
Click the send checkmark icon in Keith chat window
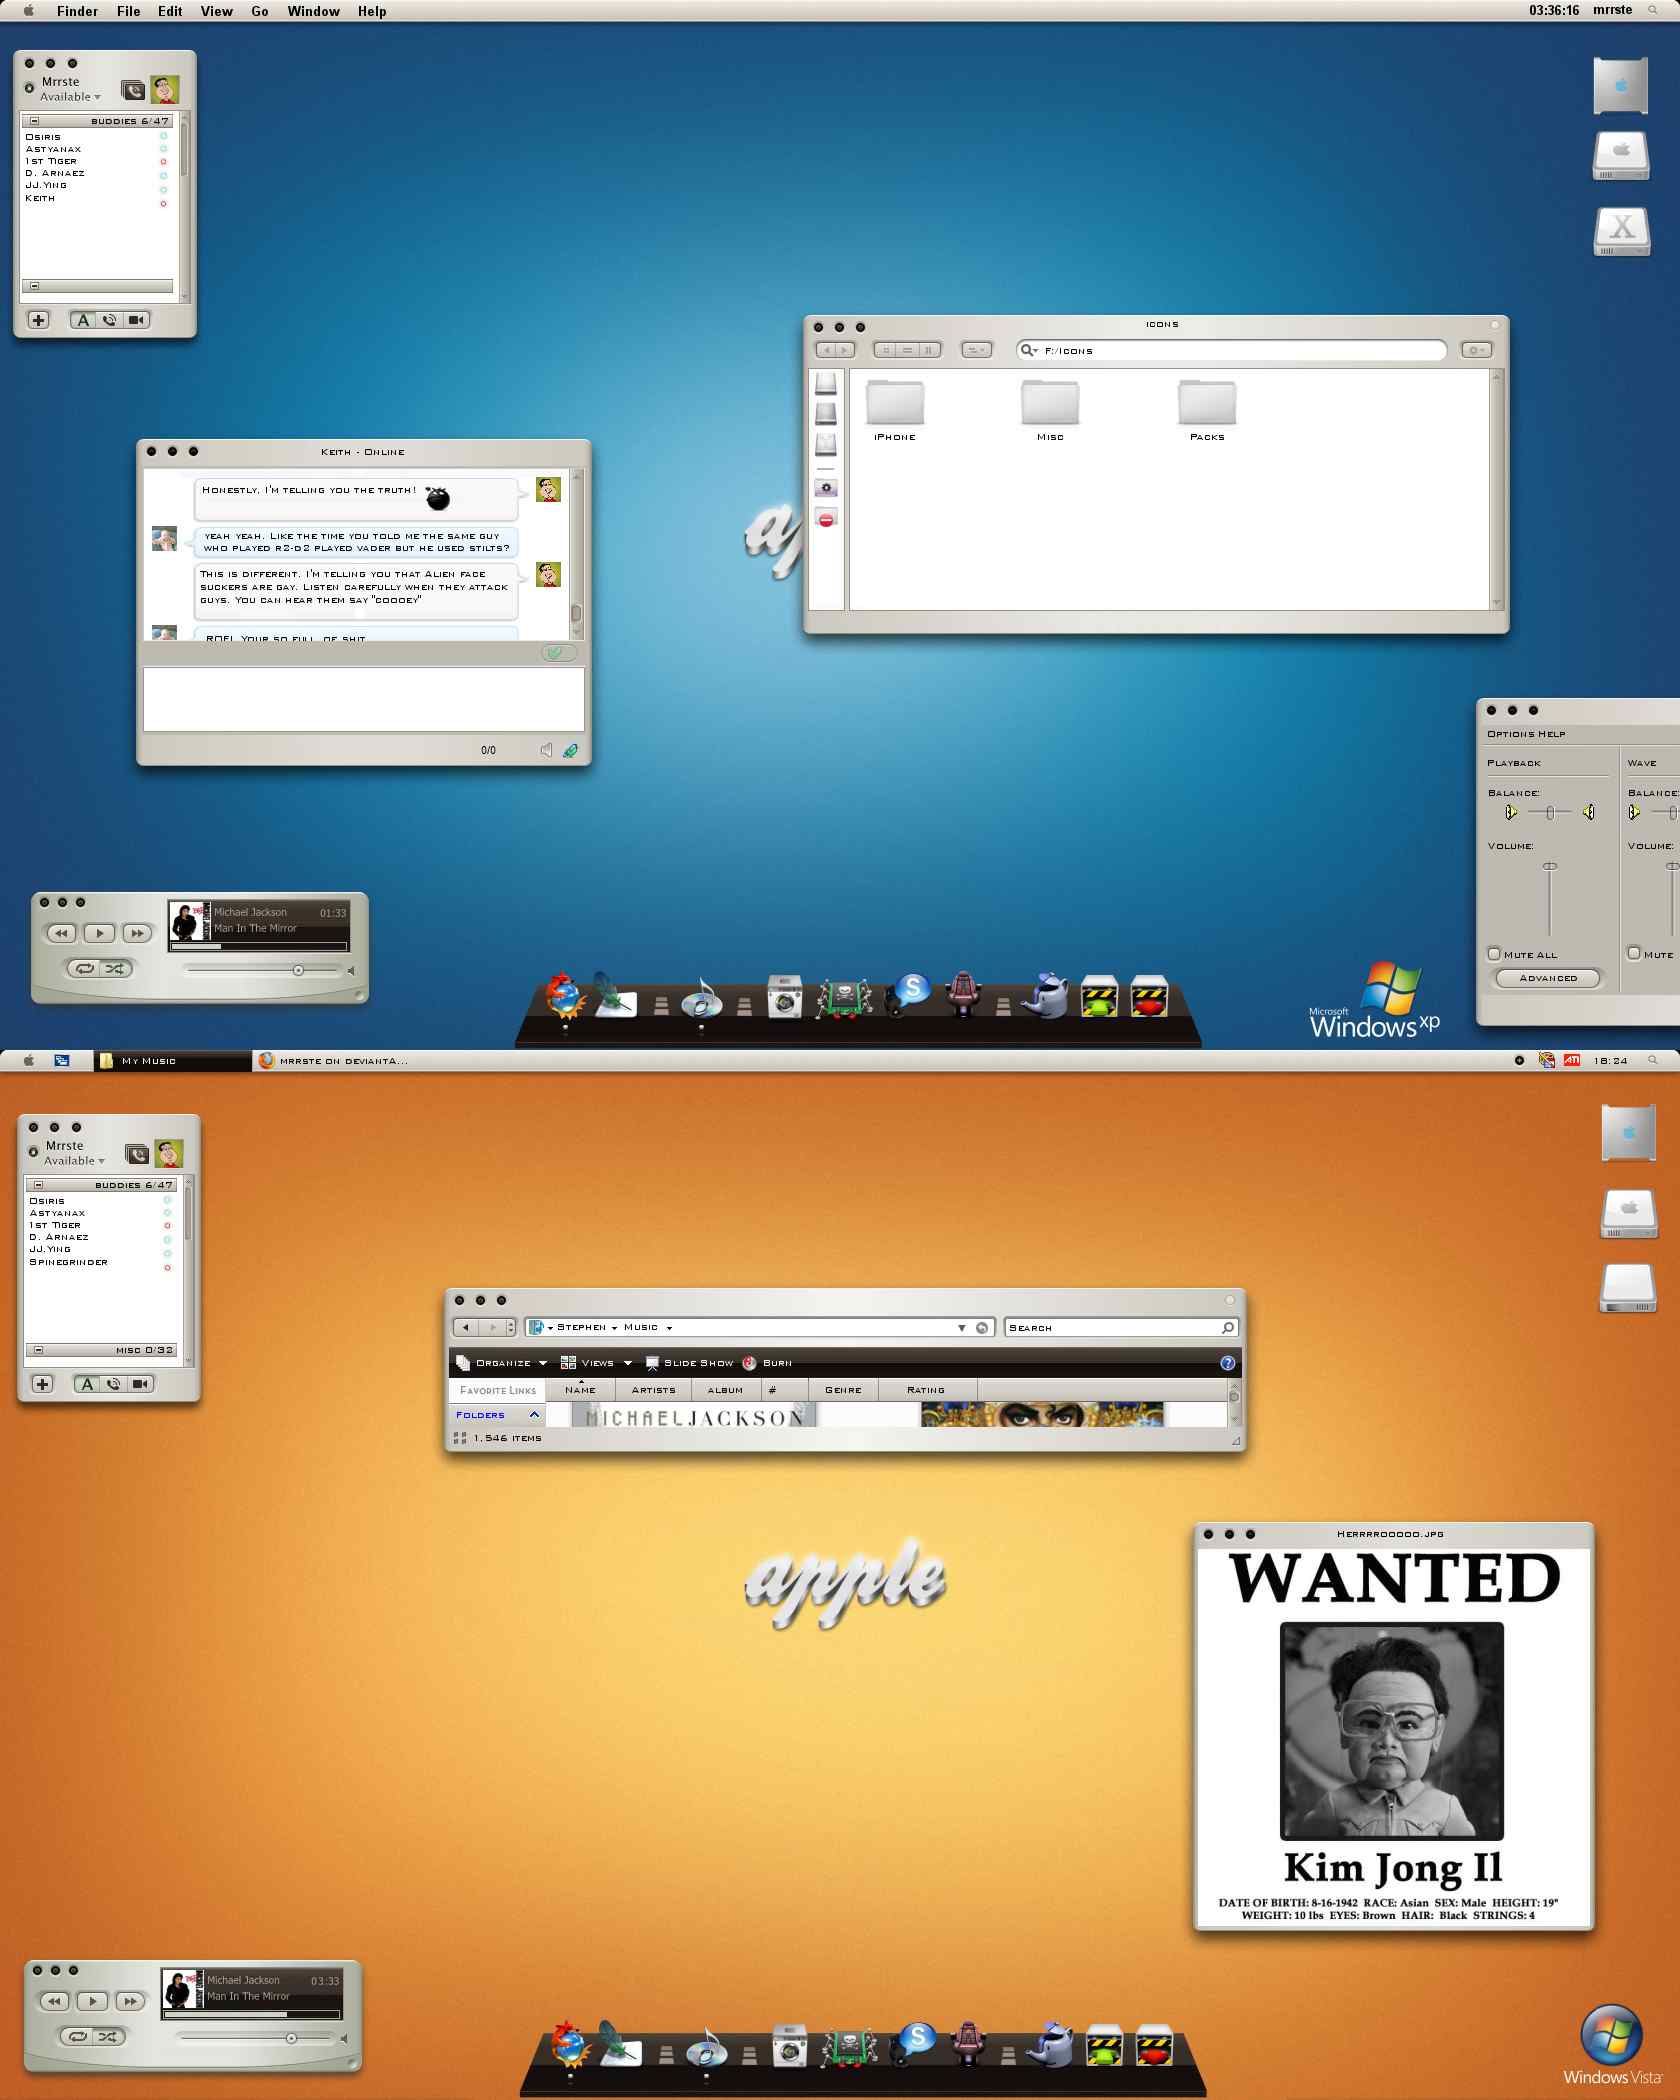(x=558, y=652)
